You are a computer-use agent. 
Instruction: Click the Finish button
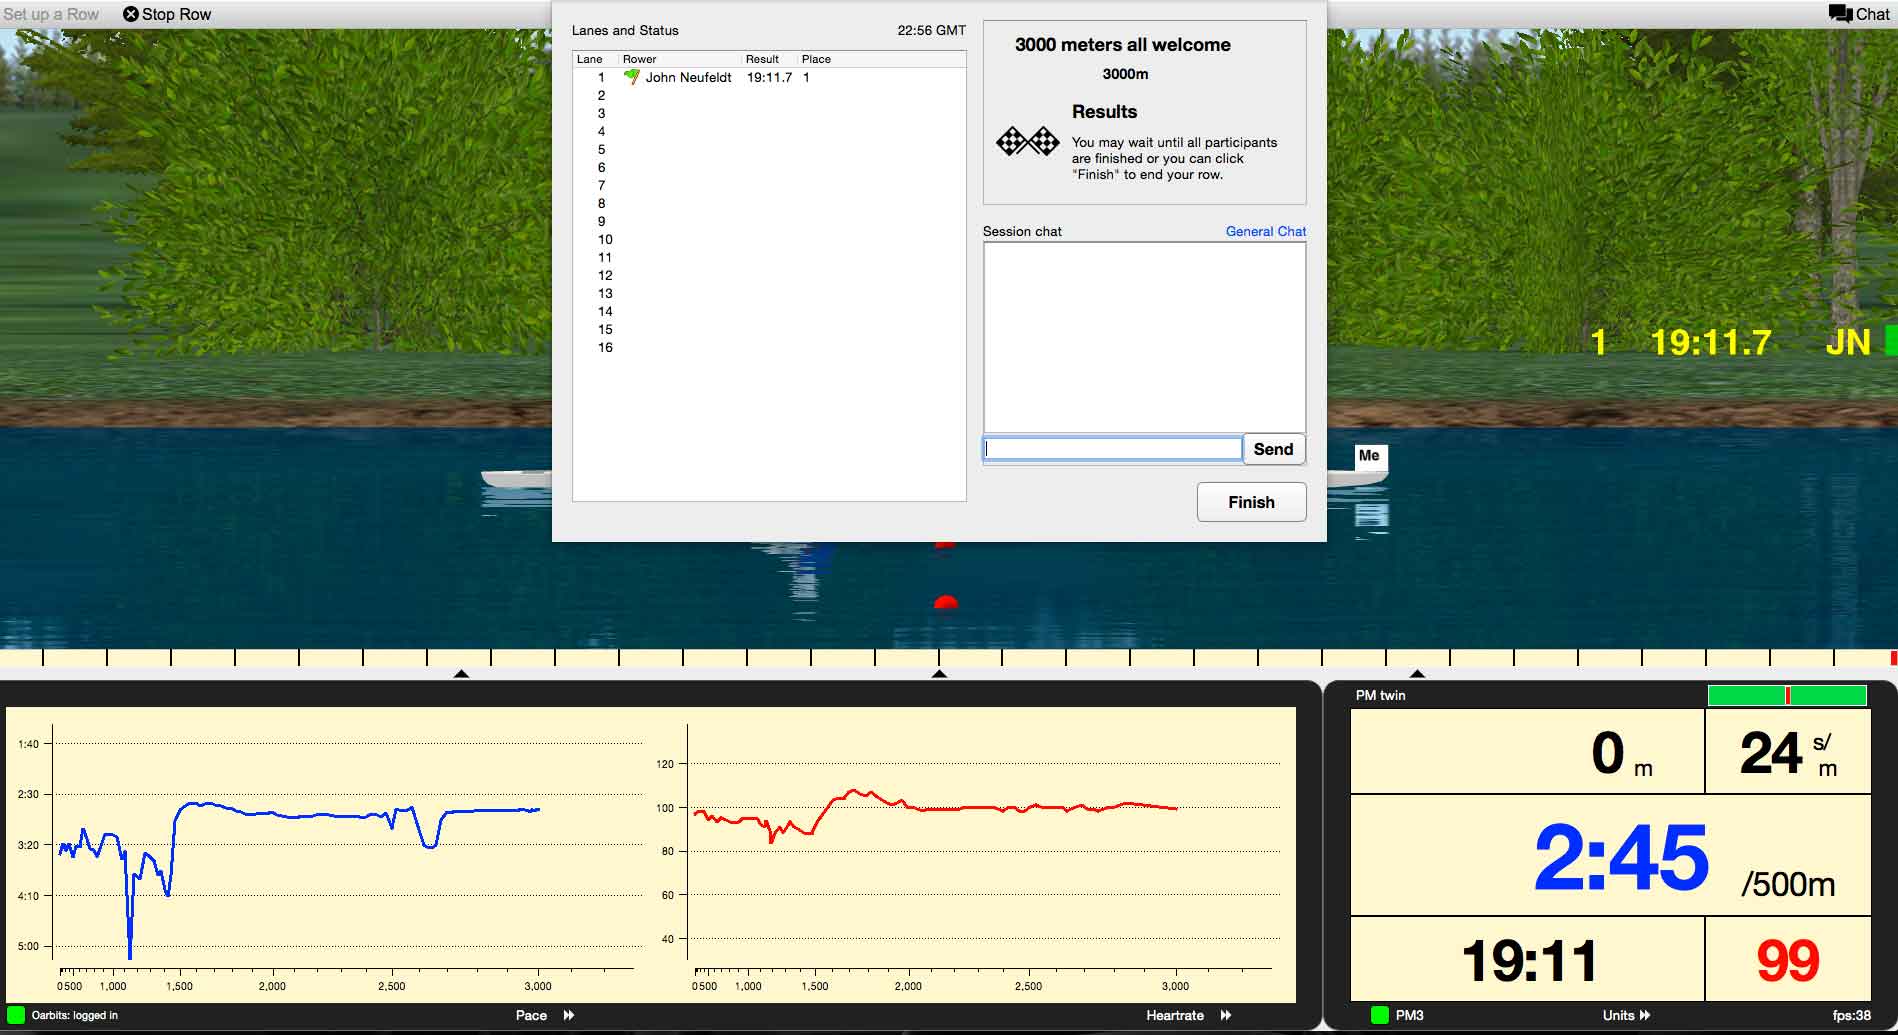tap(1251, 502)
